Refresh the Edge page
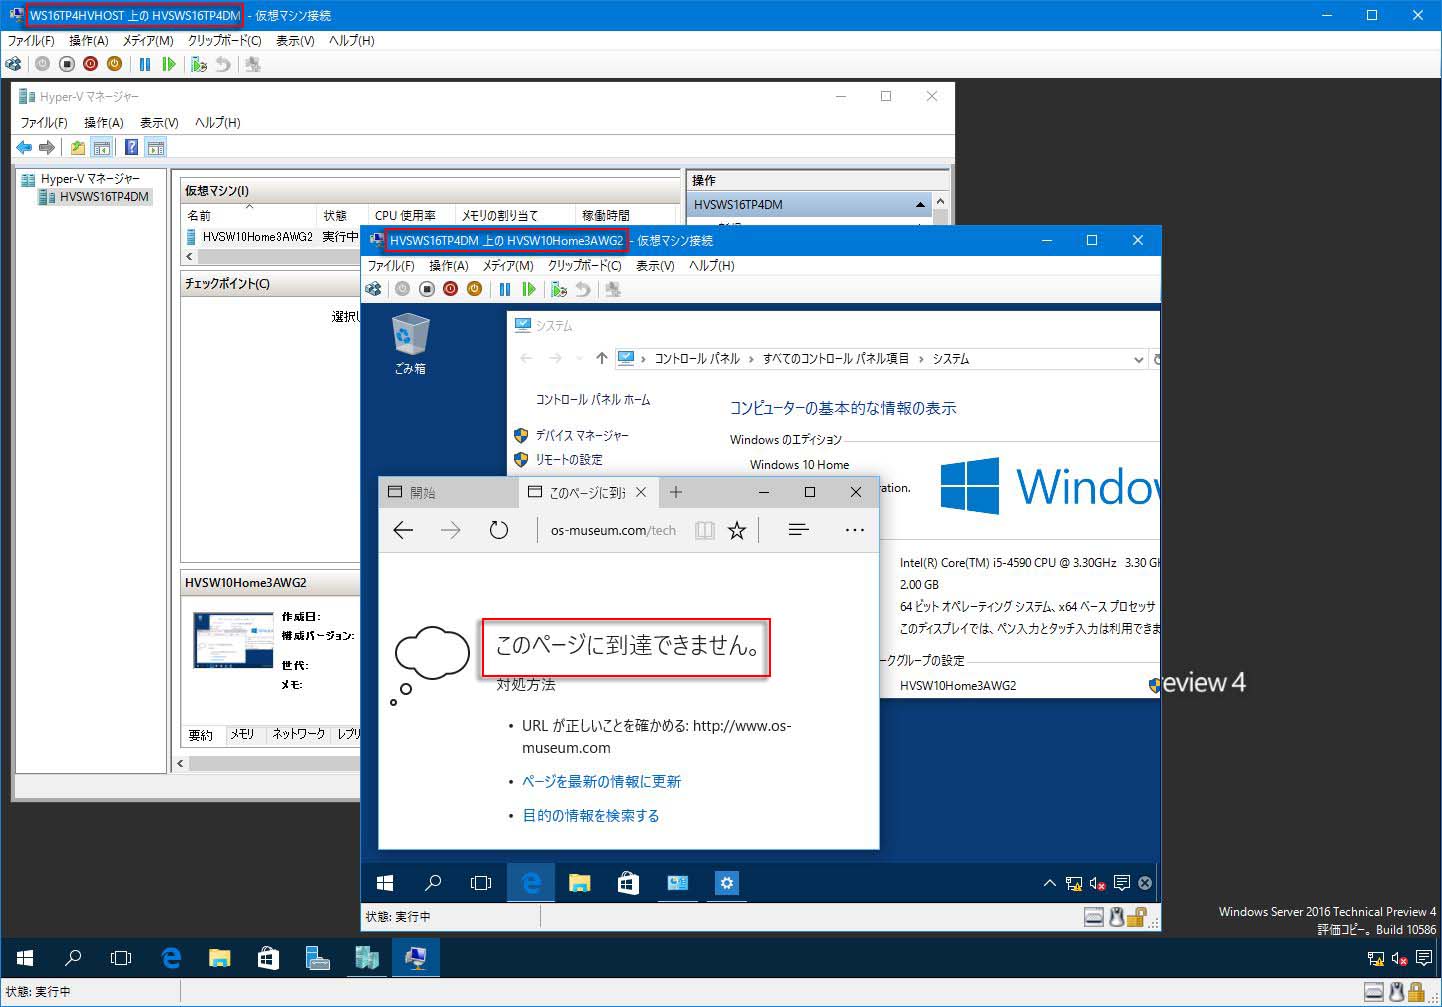This screenshot has width=1442, height=1007. tap(499, 531)
